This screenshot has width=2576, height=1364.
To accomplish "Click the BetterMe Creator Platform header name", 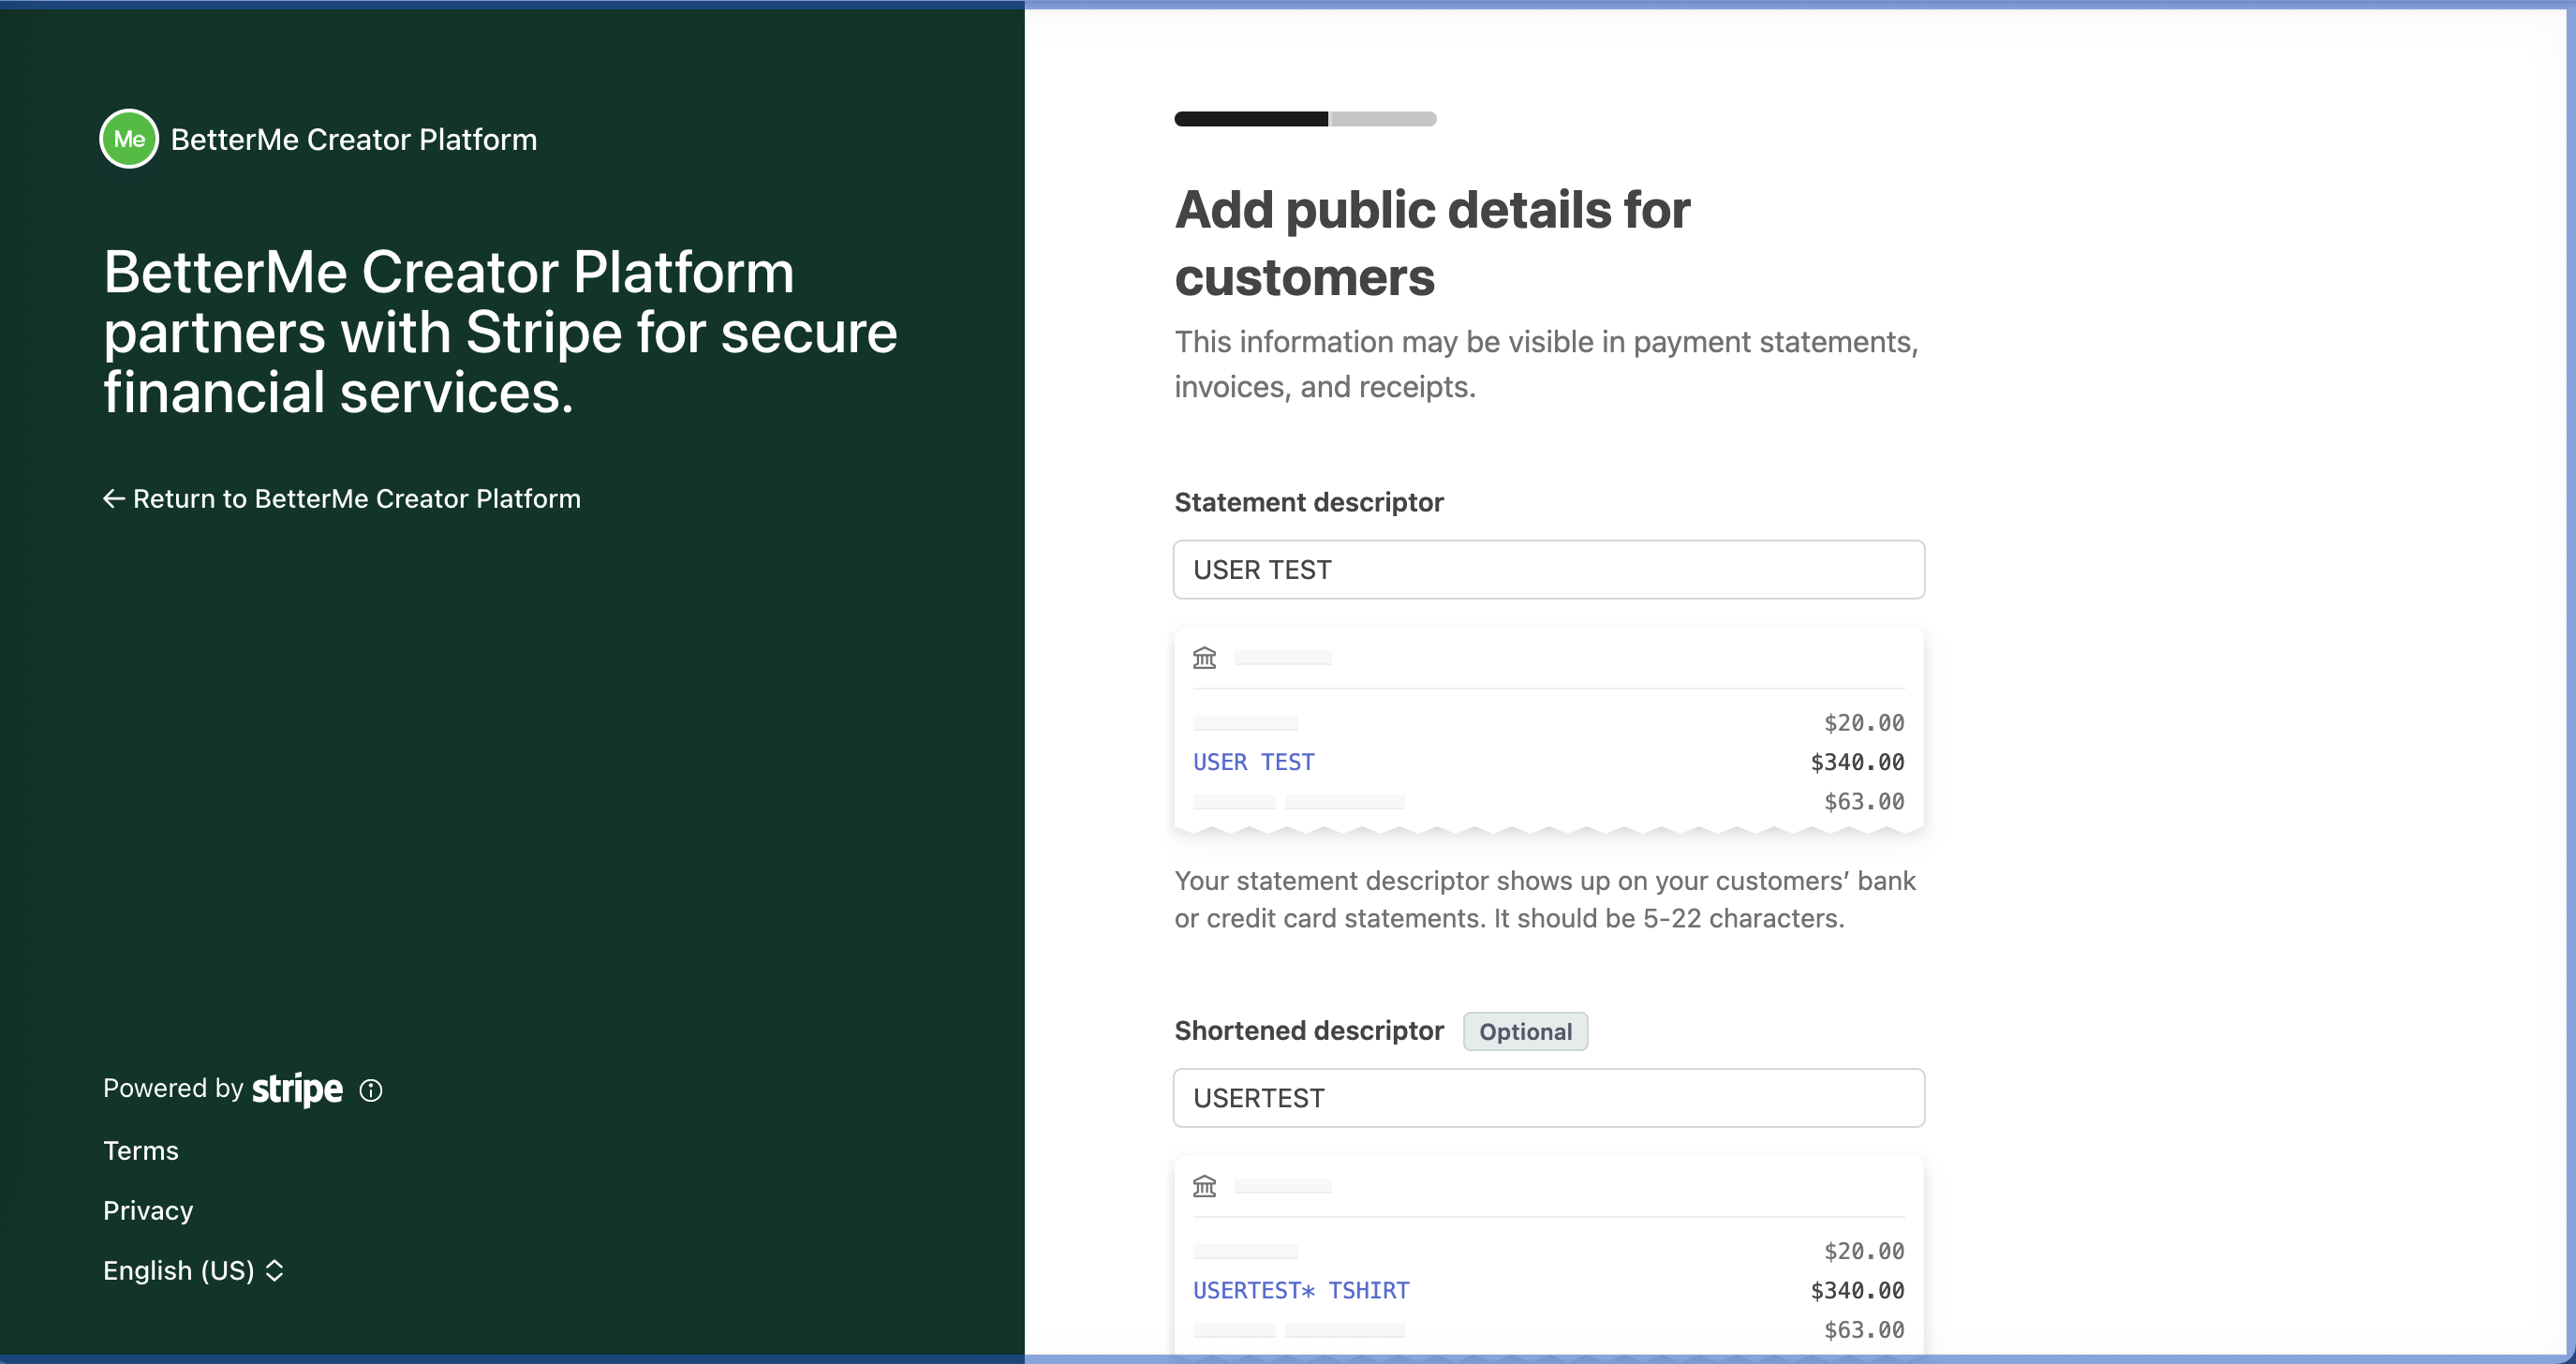I will (354, 139).
